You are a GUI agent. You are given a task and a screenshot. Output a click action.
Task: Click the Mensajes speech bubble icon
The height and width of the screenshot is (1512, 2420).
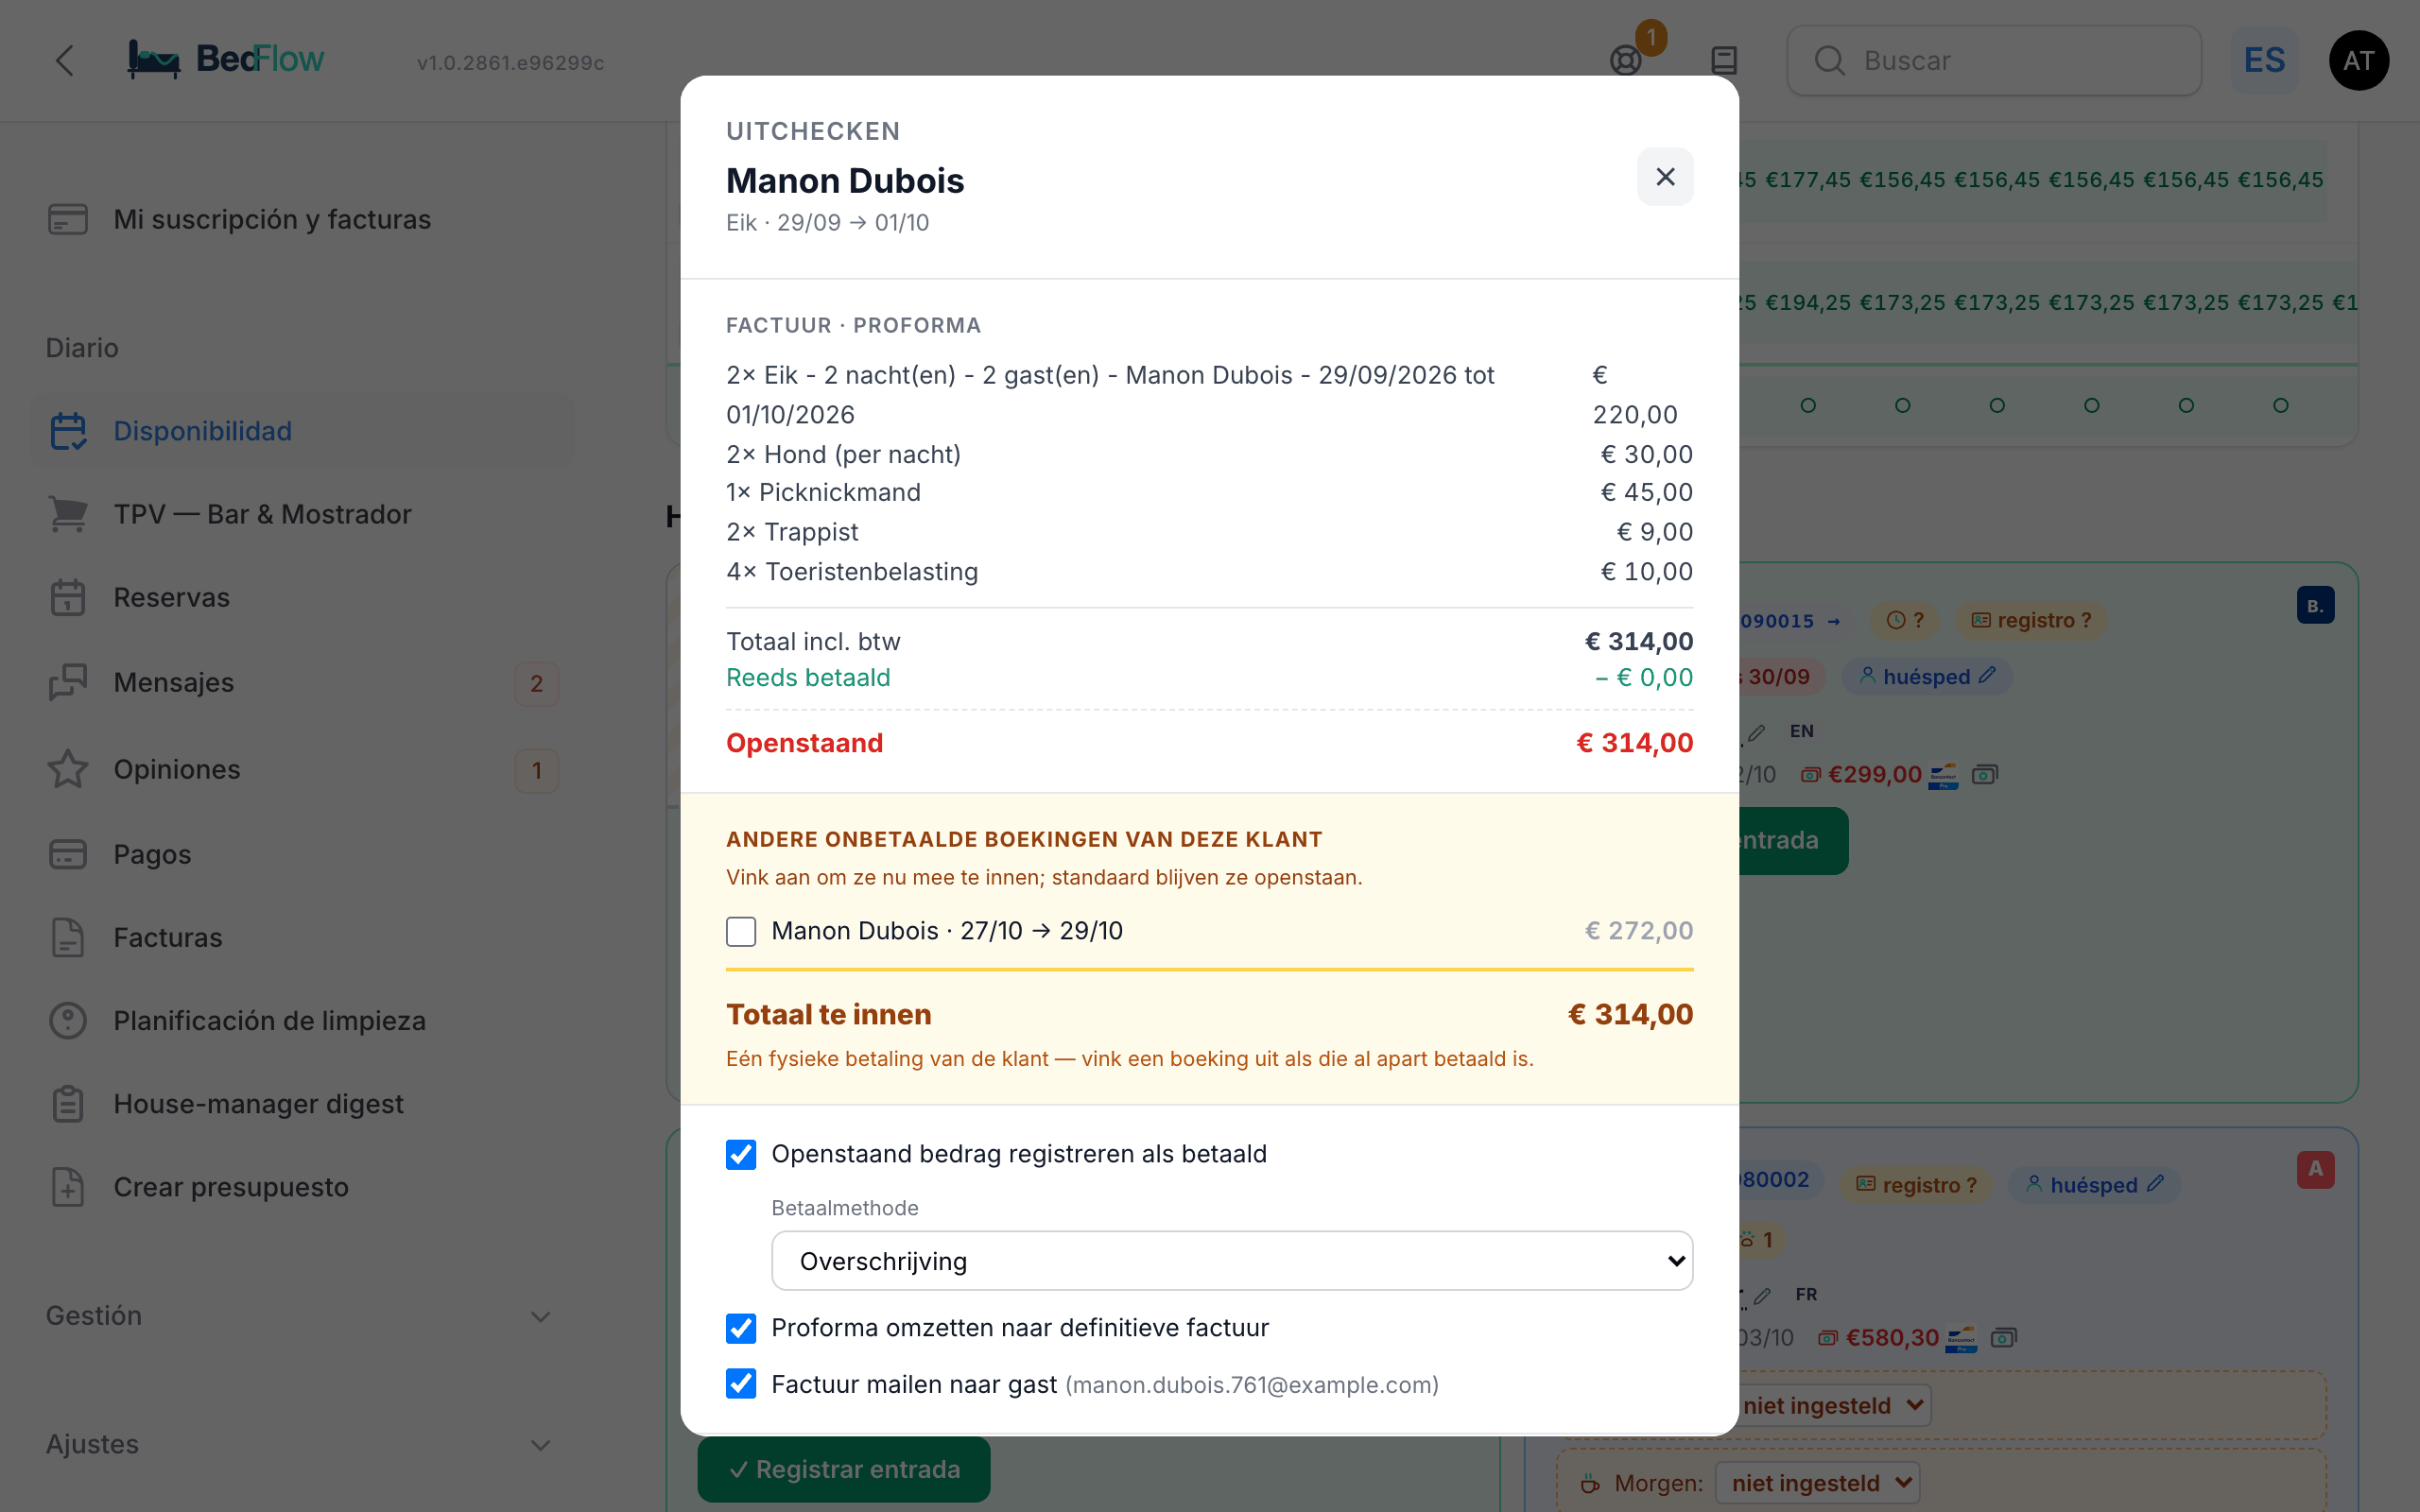tap(68, 682)
